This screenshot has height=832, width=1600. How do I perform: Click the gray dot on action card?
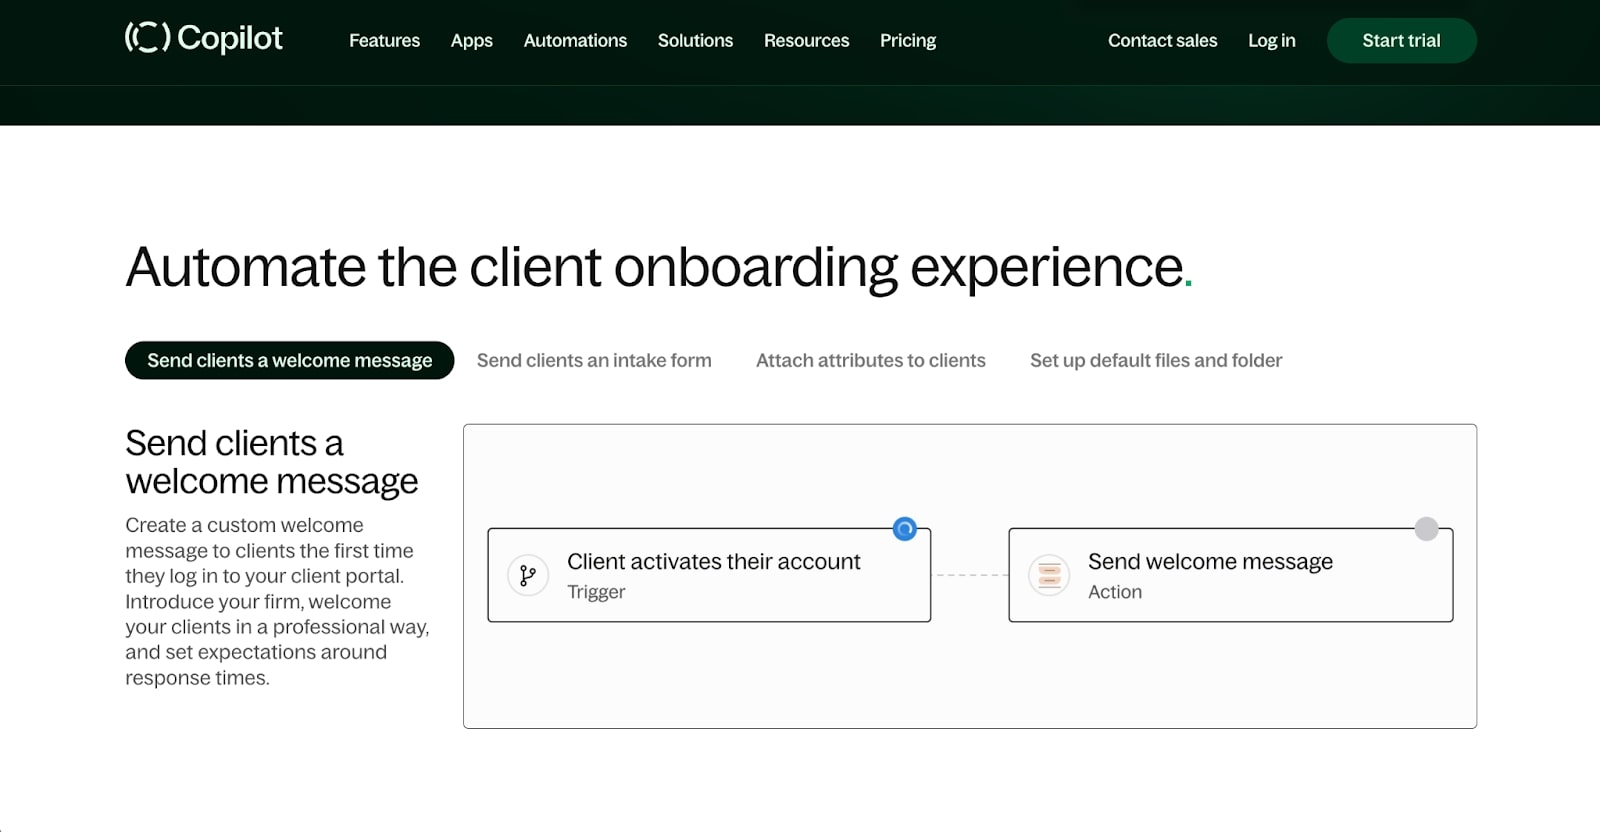tap(1427, 529)
